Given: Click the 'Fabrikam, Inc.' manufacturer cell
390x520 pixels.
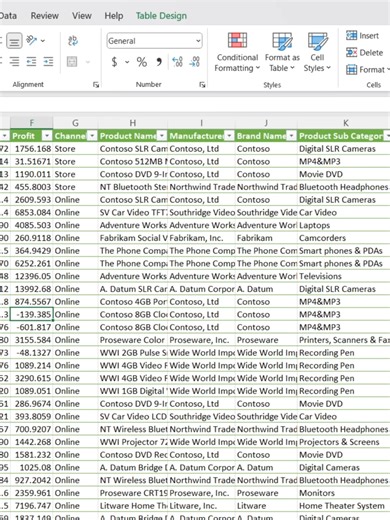Looking at the screenshot, I should point(201,238).
